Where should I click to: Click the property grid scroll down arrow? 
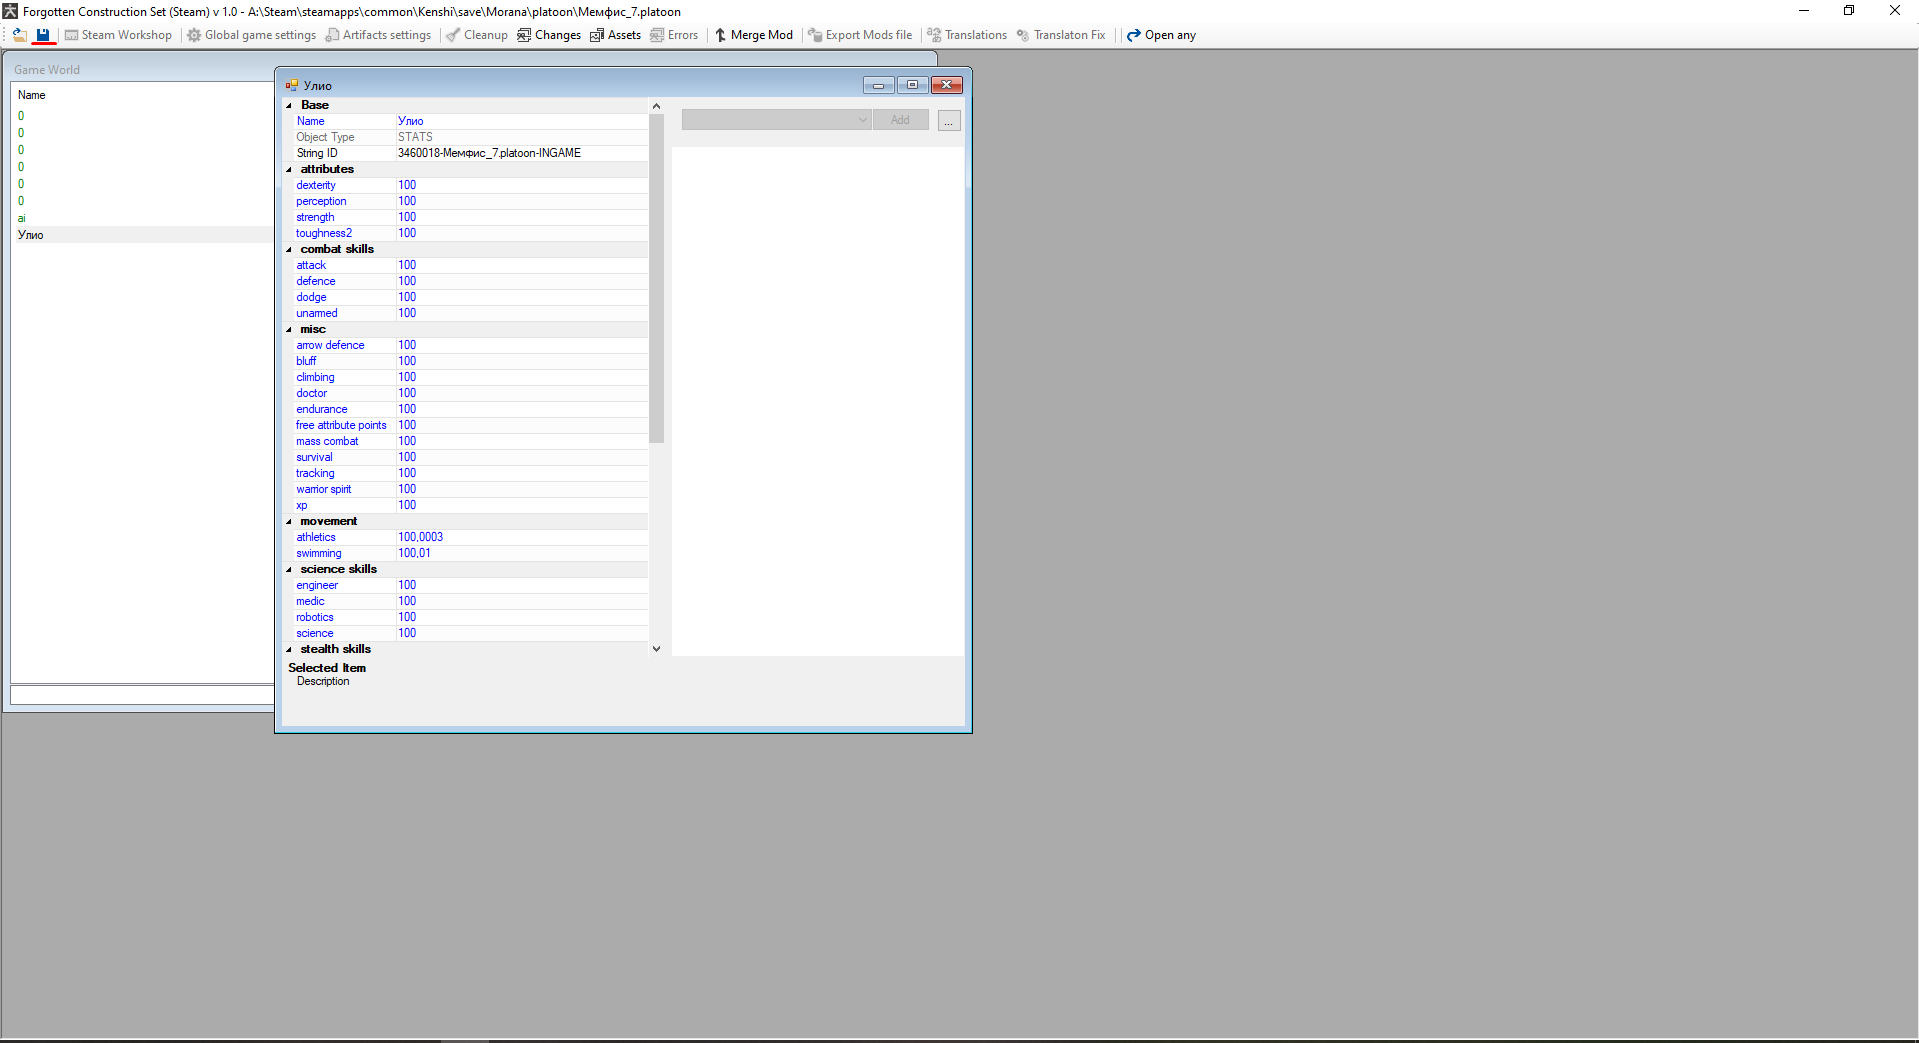pos(656,649)
